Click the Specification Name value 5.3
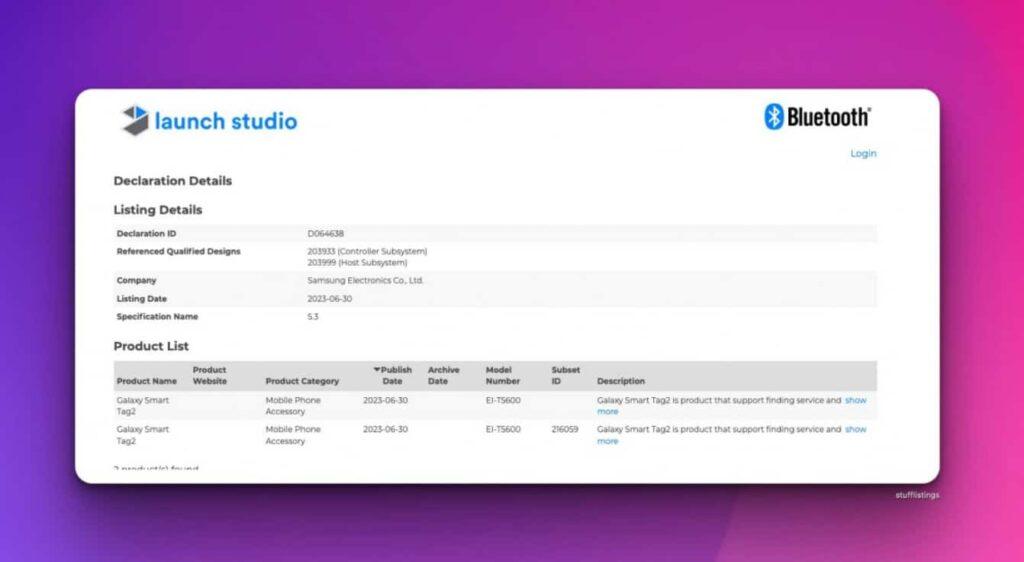 [x=313, y=317]
